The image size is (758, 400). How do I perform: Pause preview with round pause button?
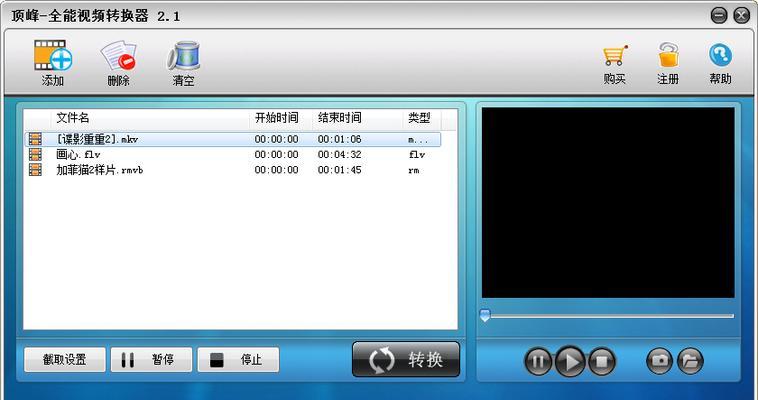538,361
